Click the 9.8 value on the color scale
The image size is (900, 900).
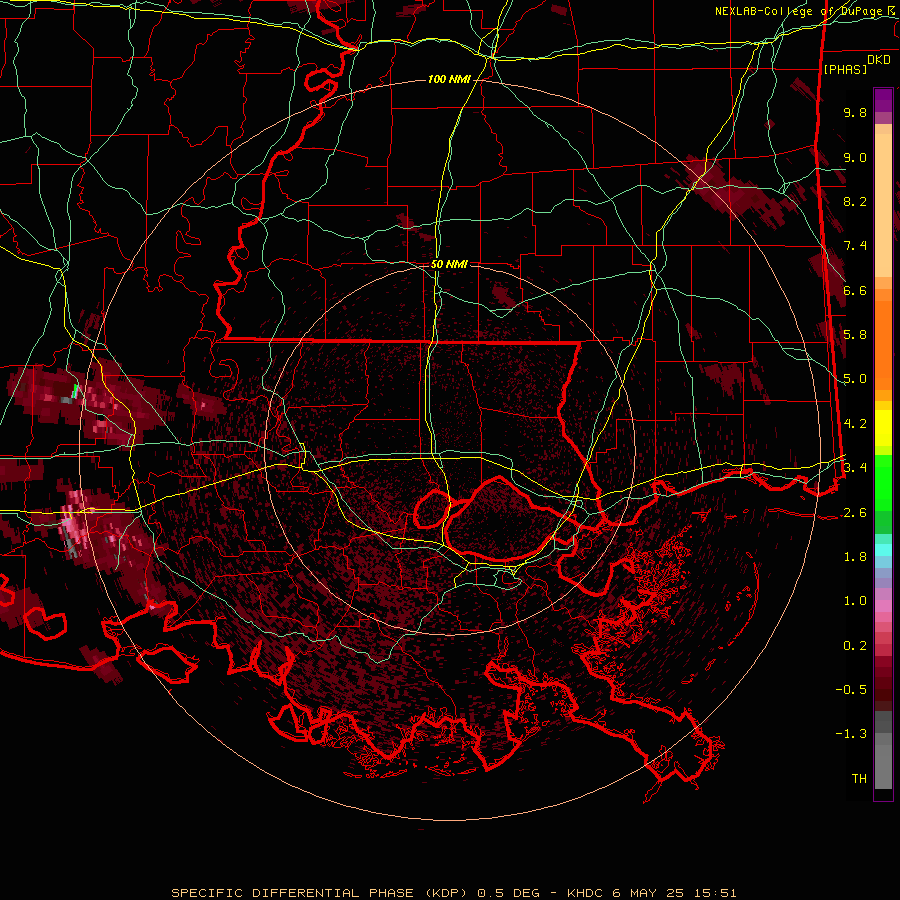coord(855,112)
